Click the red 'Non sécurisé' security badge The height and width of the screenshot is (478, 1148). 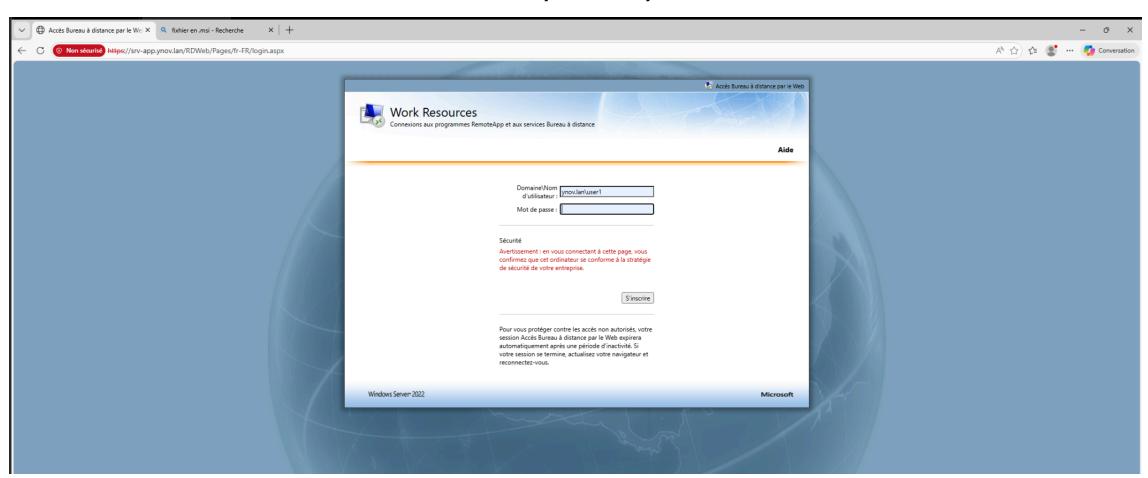[79, 51]
